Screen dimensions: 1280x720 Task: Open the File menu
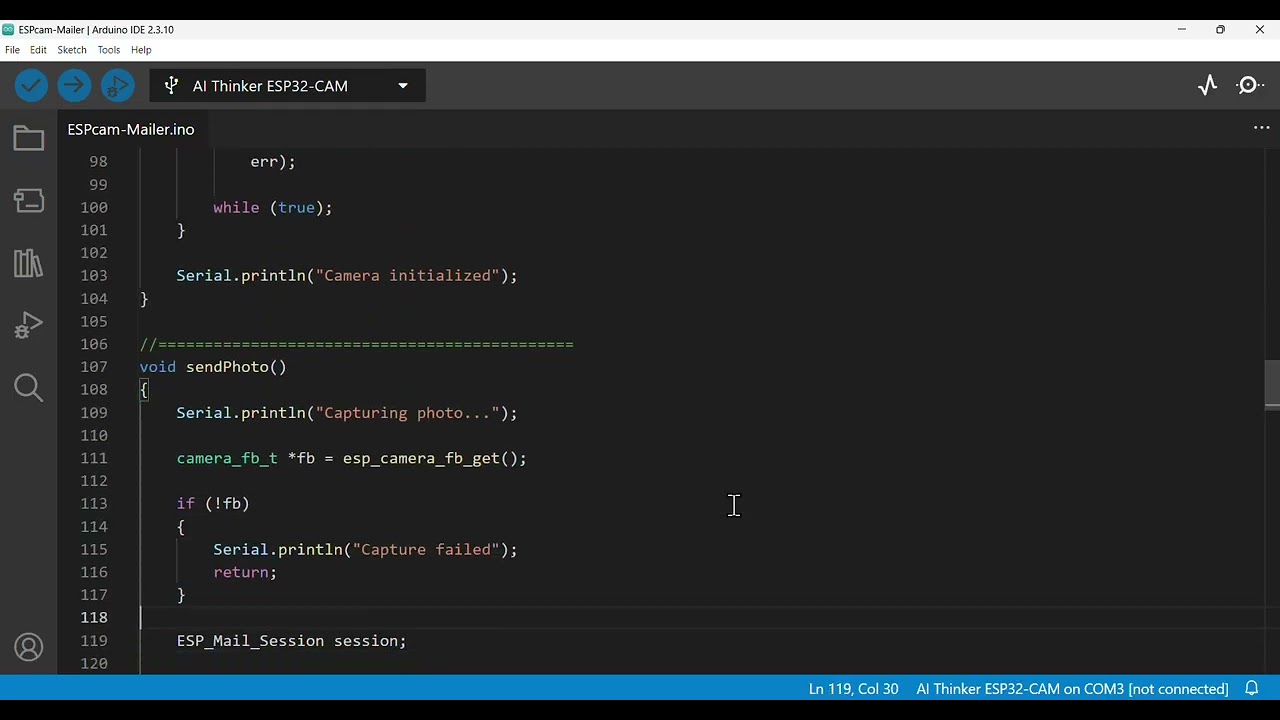click(x=12, y=50)
